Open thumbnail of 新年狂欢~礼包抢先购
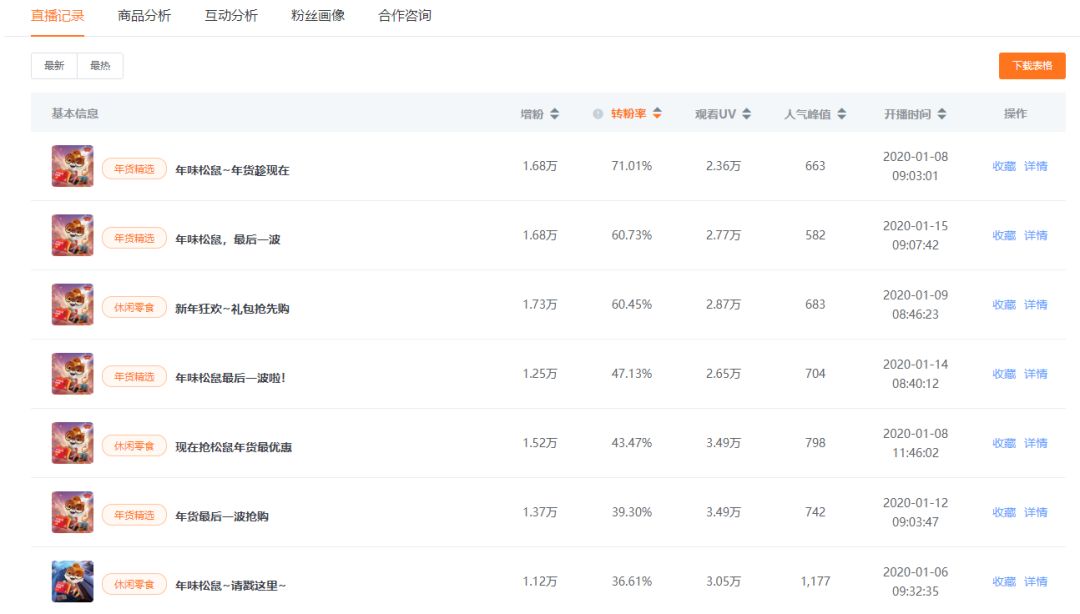 point(72,305)
